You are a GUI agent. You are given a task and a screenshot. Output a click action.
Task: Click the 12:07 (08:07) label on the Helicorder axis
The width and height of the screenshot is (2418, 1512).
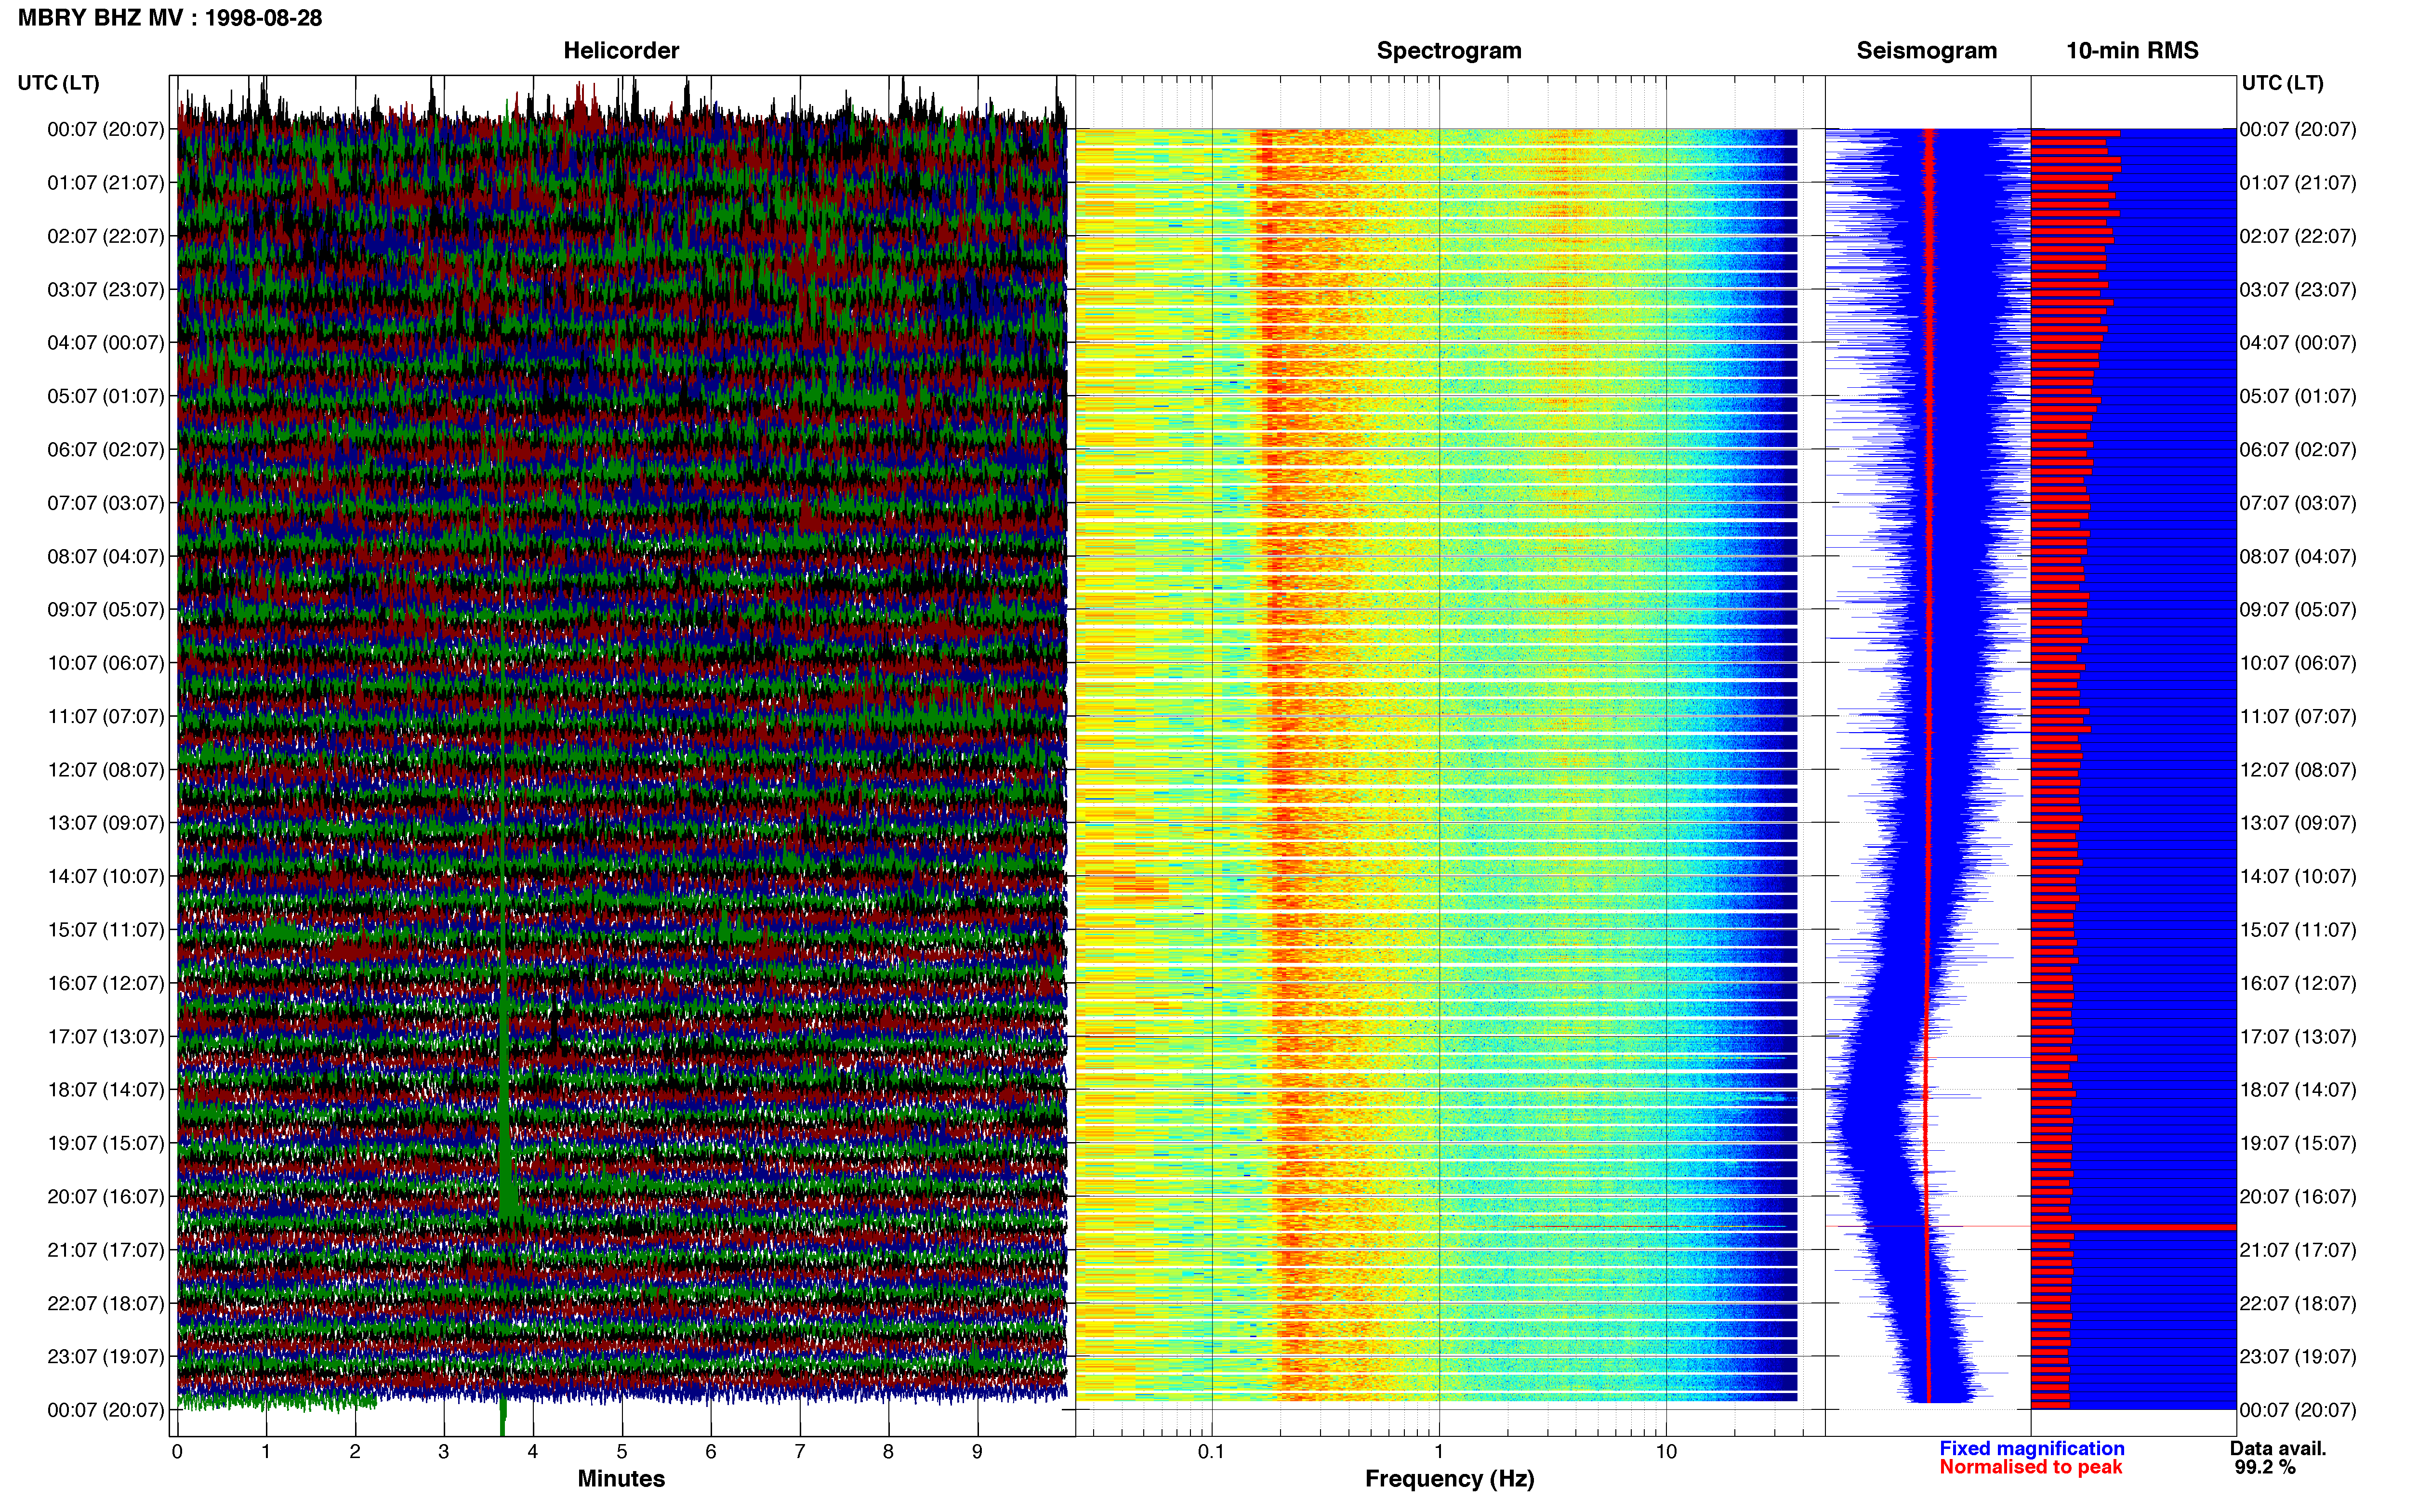click(x=106, y=770)
